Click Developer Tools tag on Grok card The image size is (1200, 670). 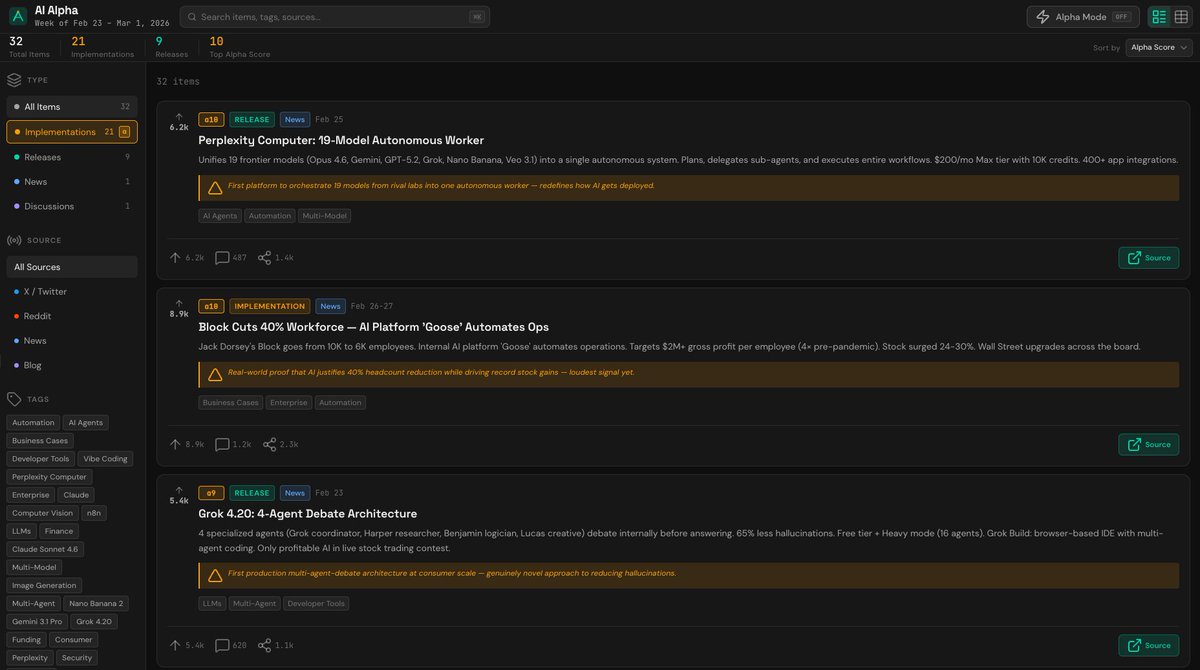pos(316,604)
